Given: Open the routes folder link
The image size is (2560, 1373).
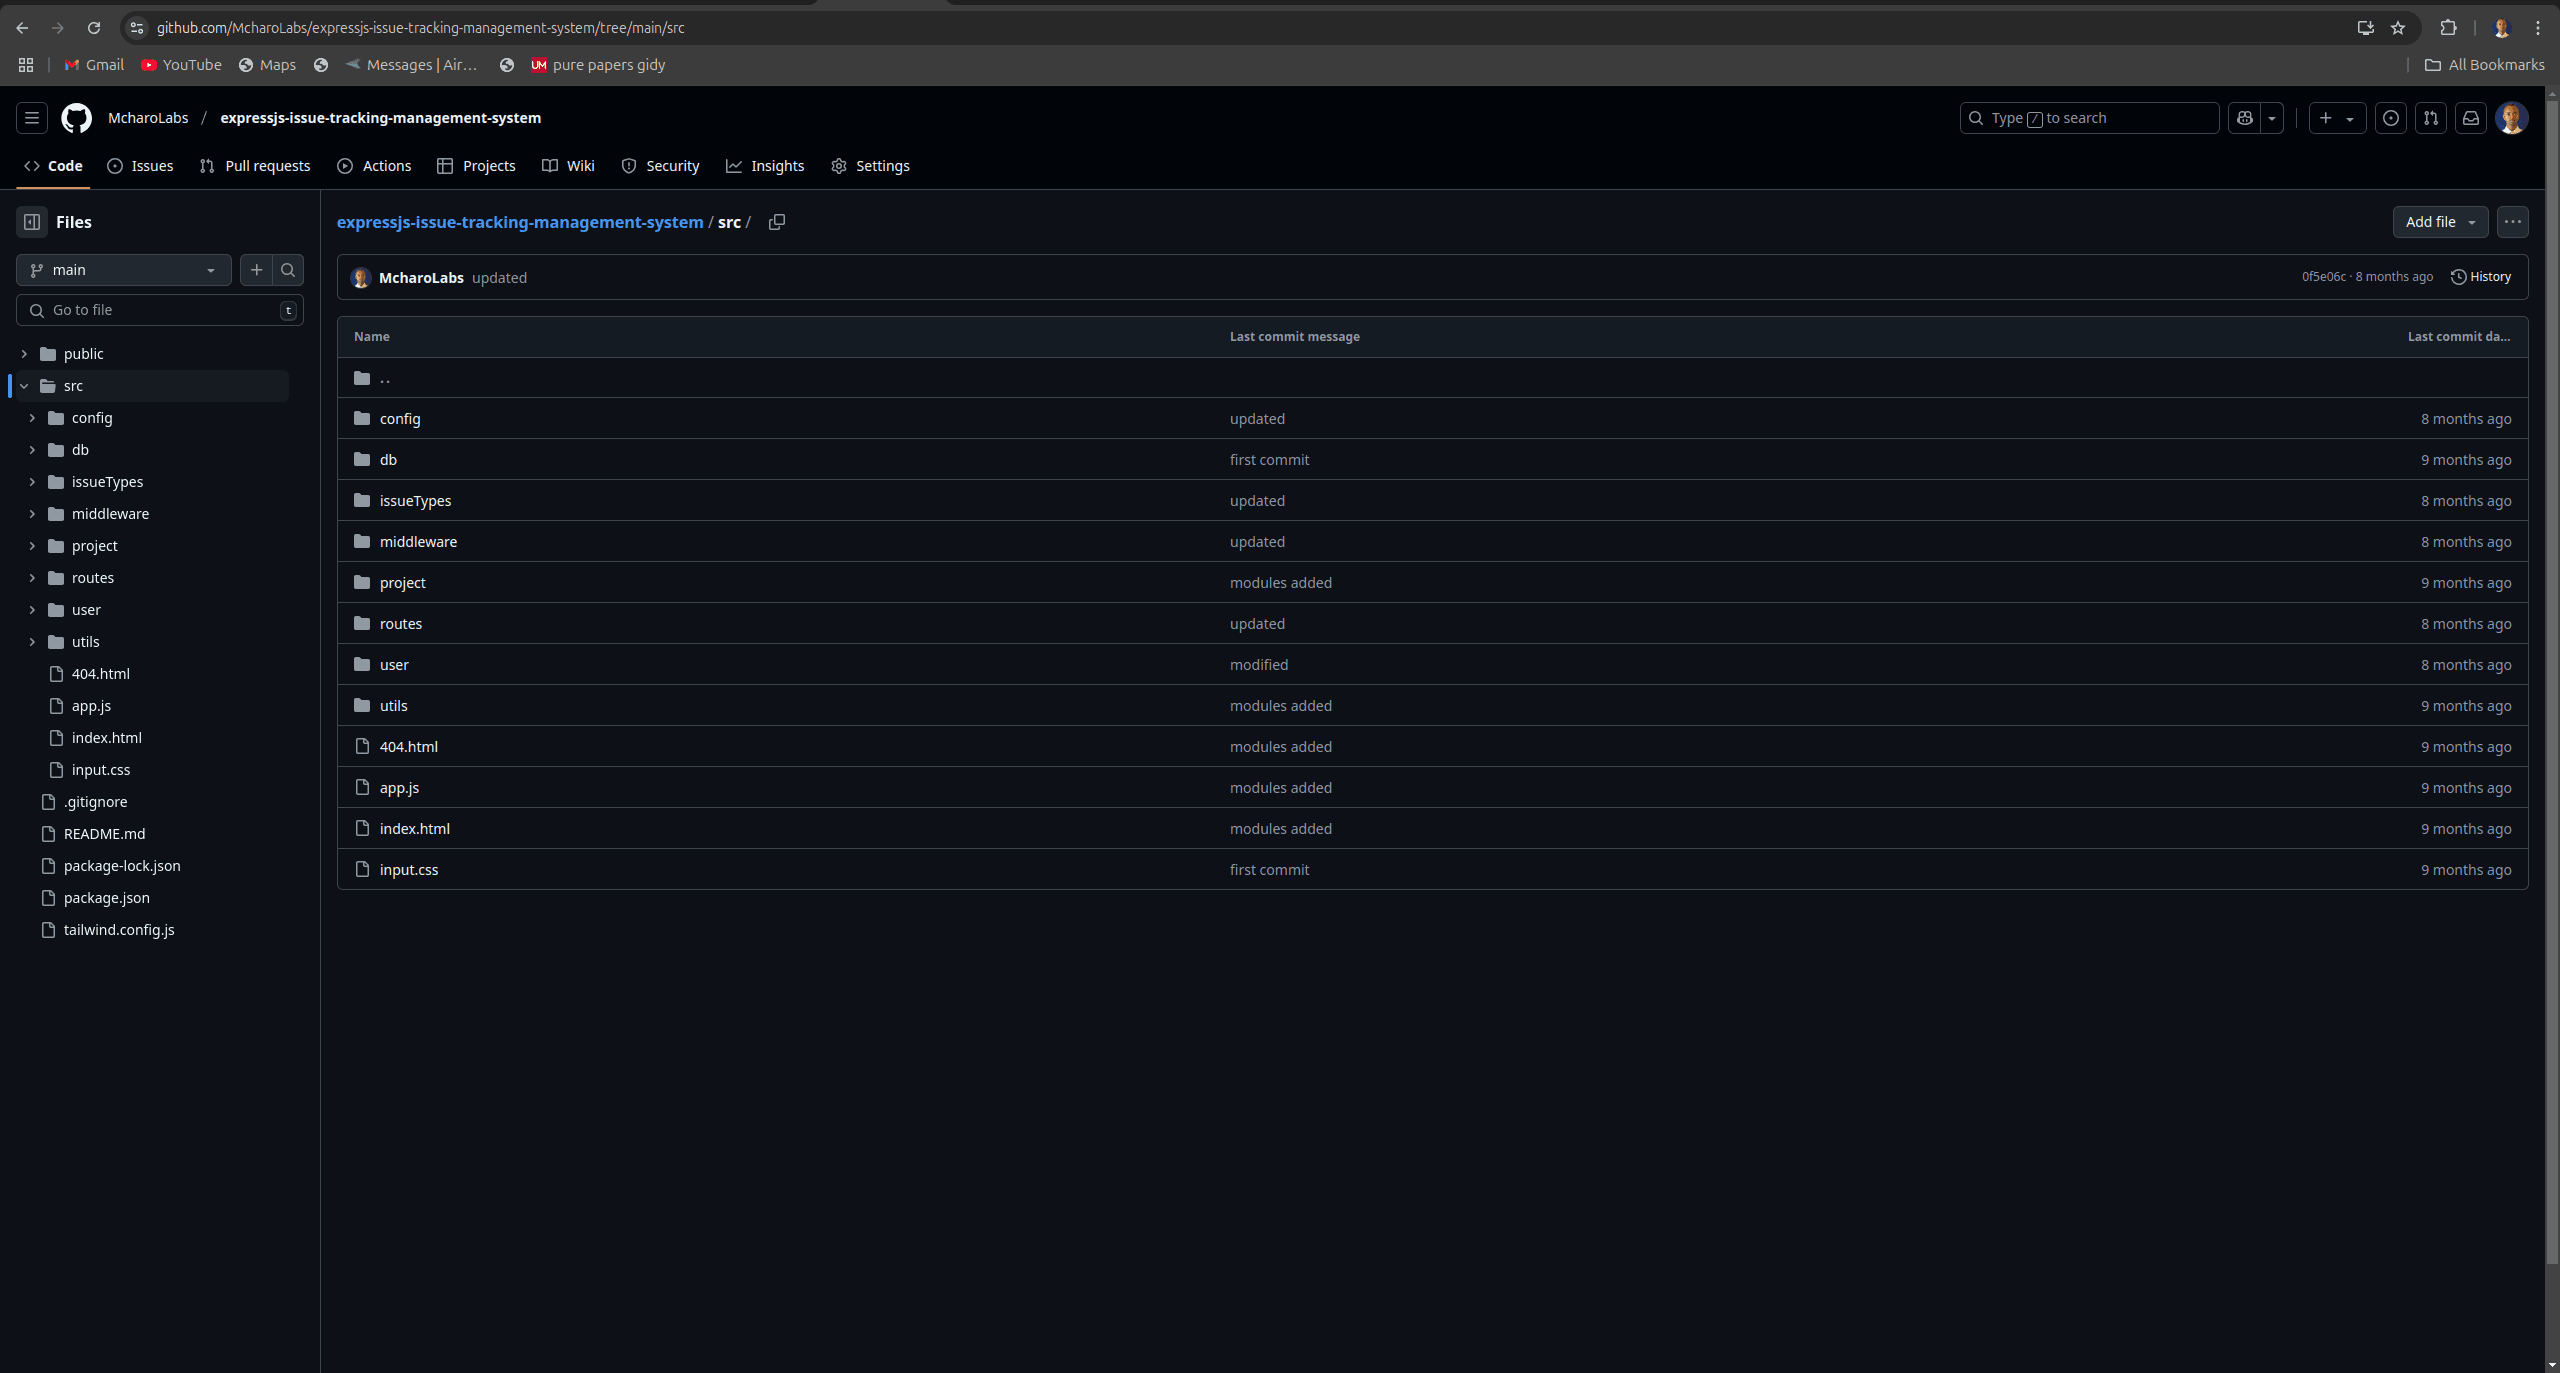Looking at the screenshot, I should point(401,623).
